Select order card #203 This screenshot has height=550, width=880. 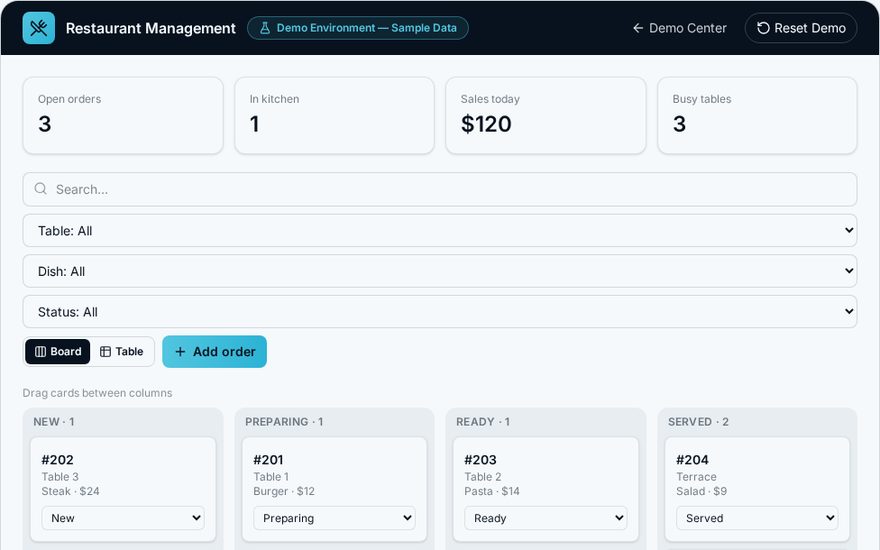tap(546, 489)
